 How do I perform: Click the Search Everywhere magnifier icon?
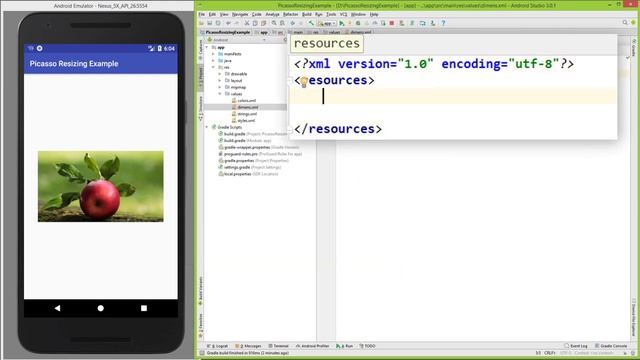pyautogui.click(x=625, y=23)
